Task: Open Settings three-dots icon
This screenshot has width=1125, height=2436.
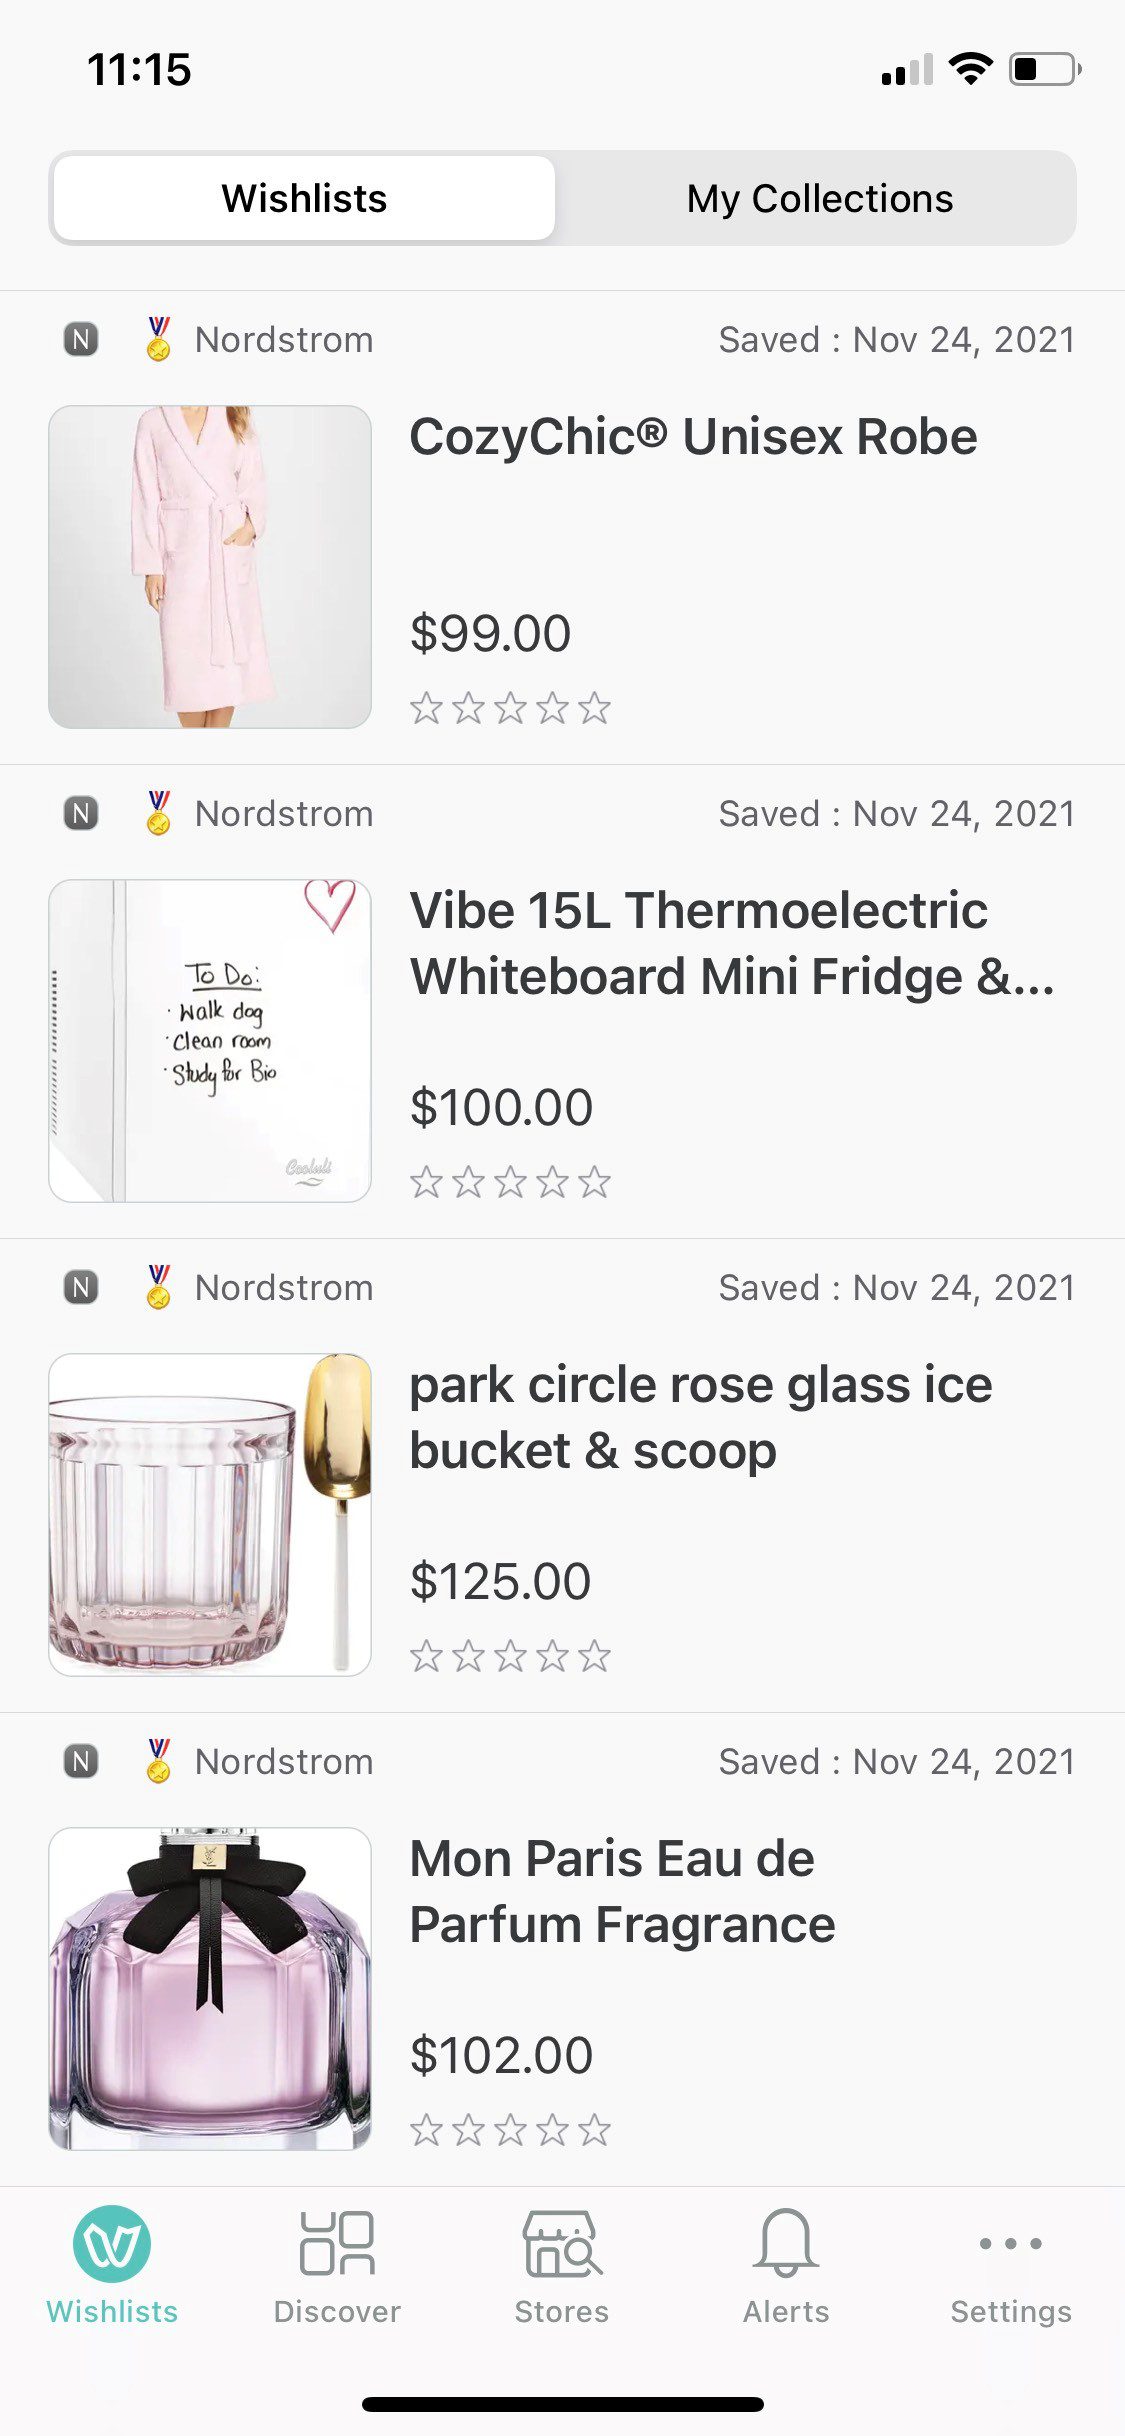Action: pos(1011,2244)
